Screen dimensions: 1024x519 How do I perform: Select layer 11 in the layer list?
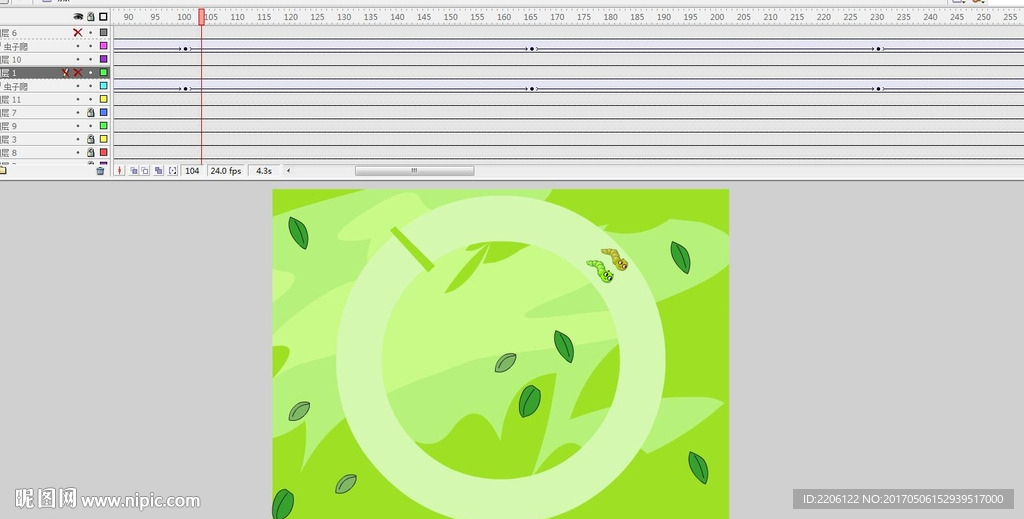coord(30,100)
